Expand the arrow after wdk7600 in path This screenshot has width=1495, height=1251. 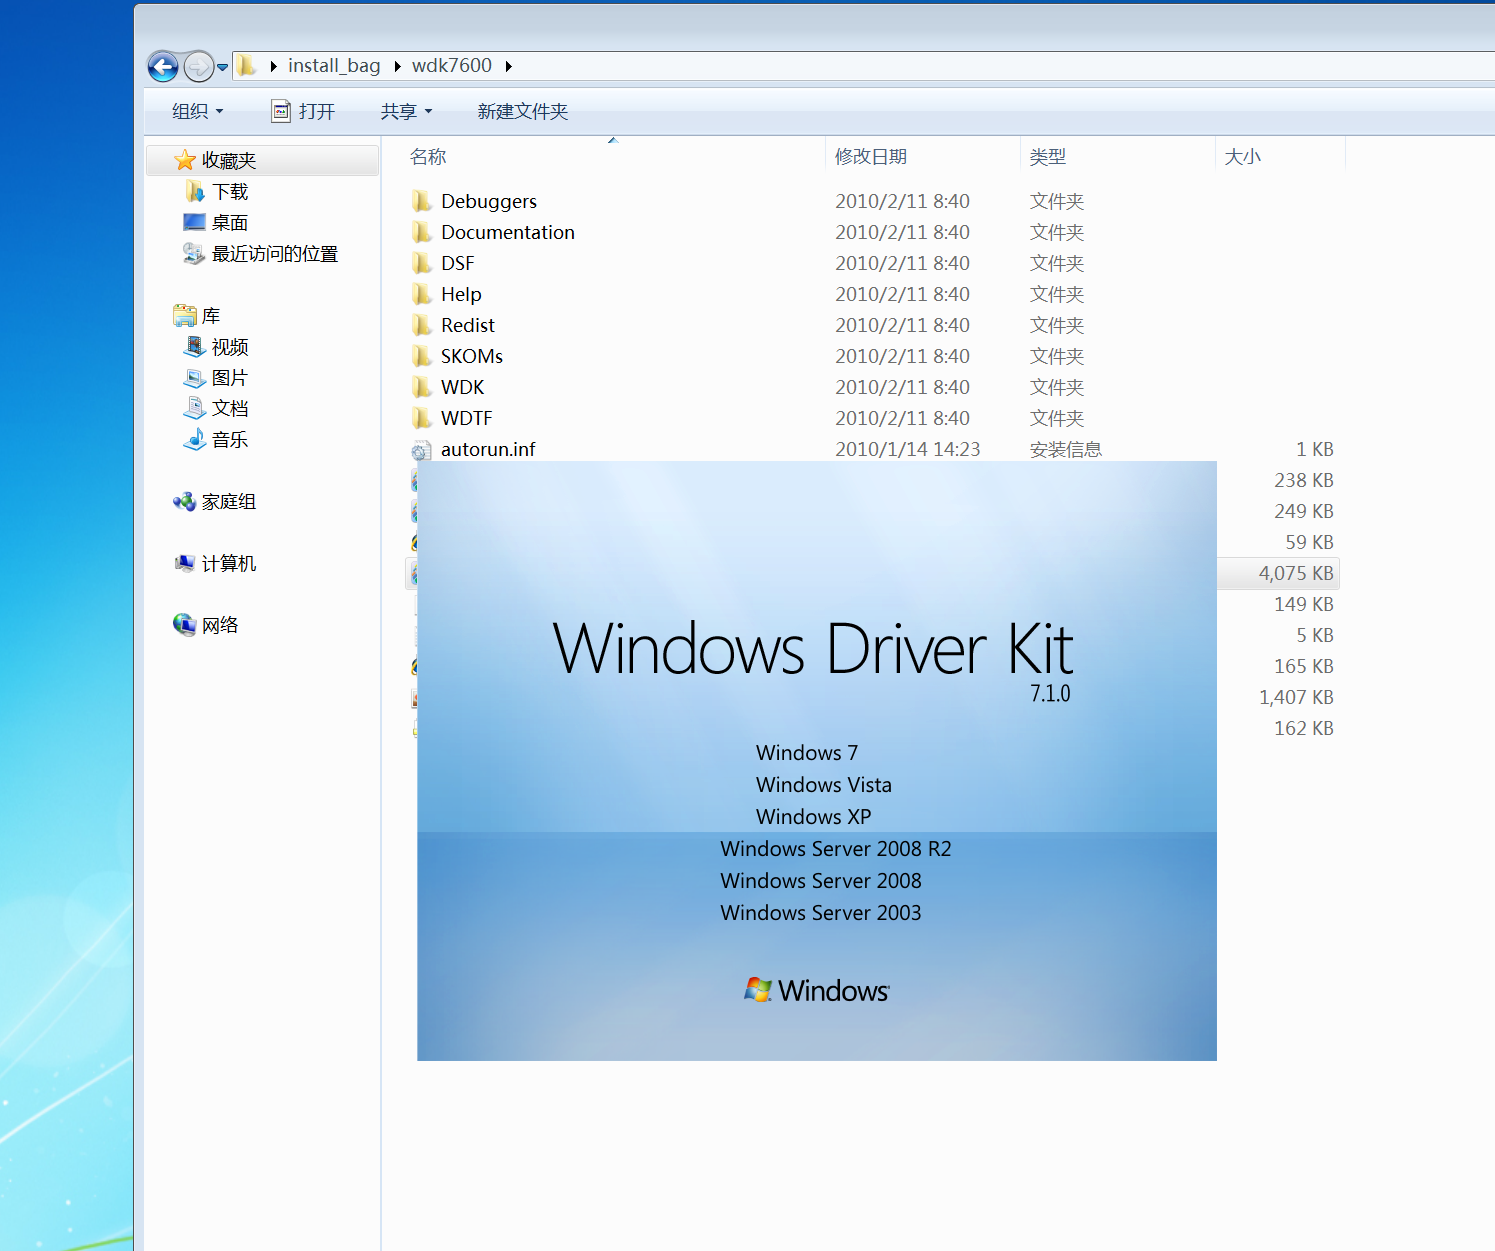pos(508,66)
